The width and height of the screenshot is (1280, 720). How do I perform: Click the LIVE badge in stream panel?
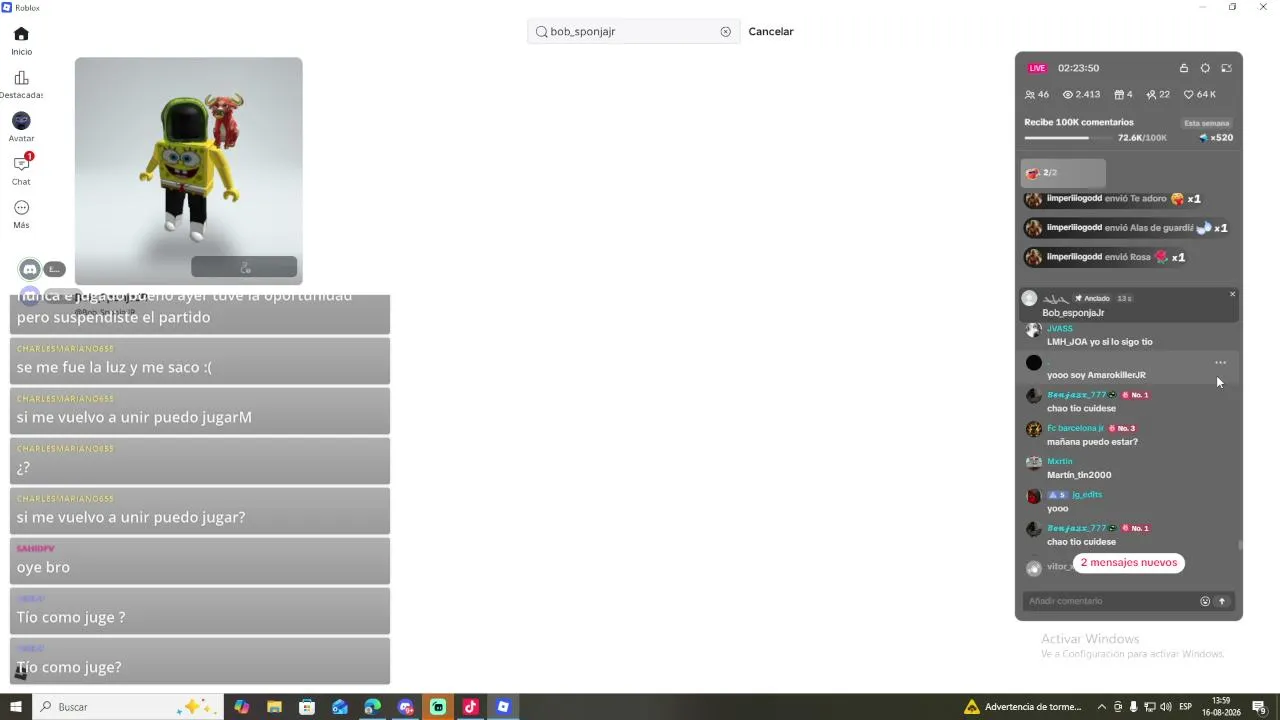[1037, 68]
